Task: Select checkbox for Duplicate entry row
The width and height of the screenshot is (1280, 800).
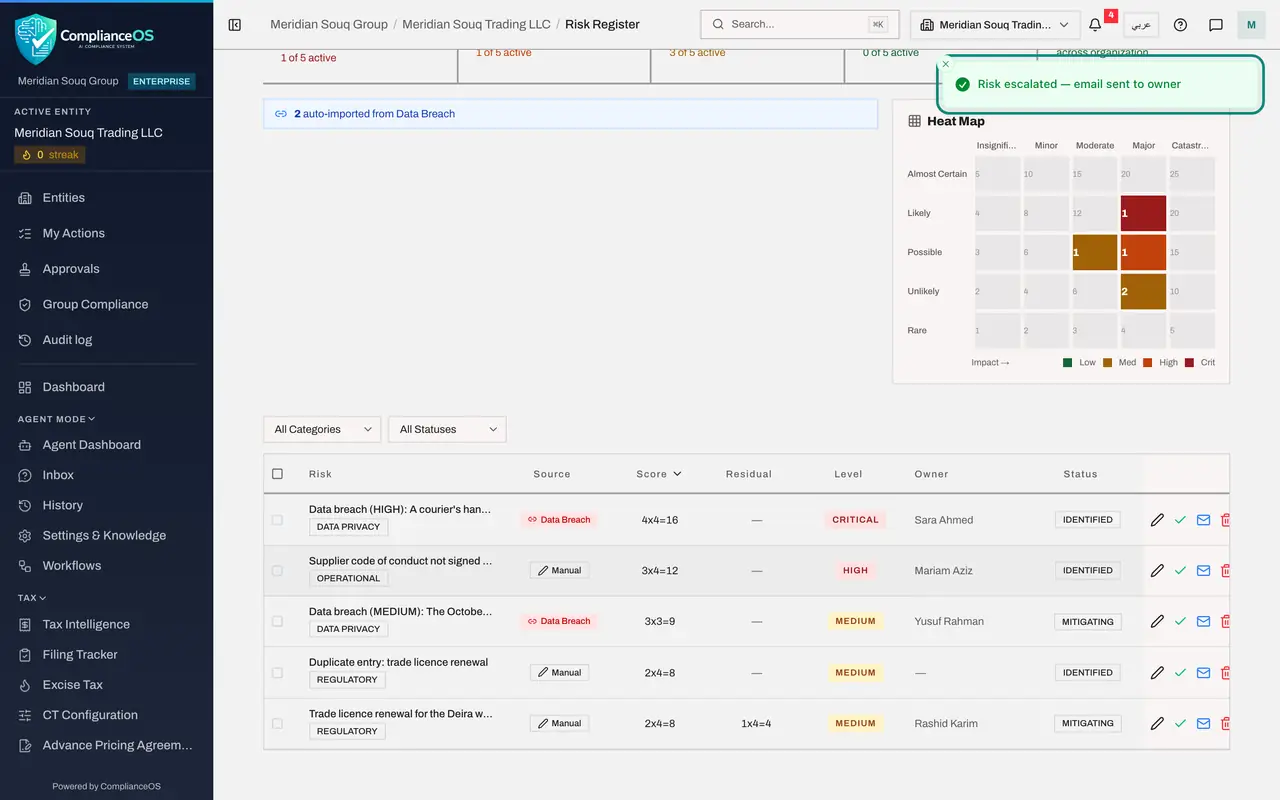Action: point(277,673)
